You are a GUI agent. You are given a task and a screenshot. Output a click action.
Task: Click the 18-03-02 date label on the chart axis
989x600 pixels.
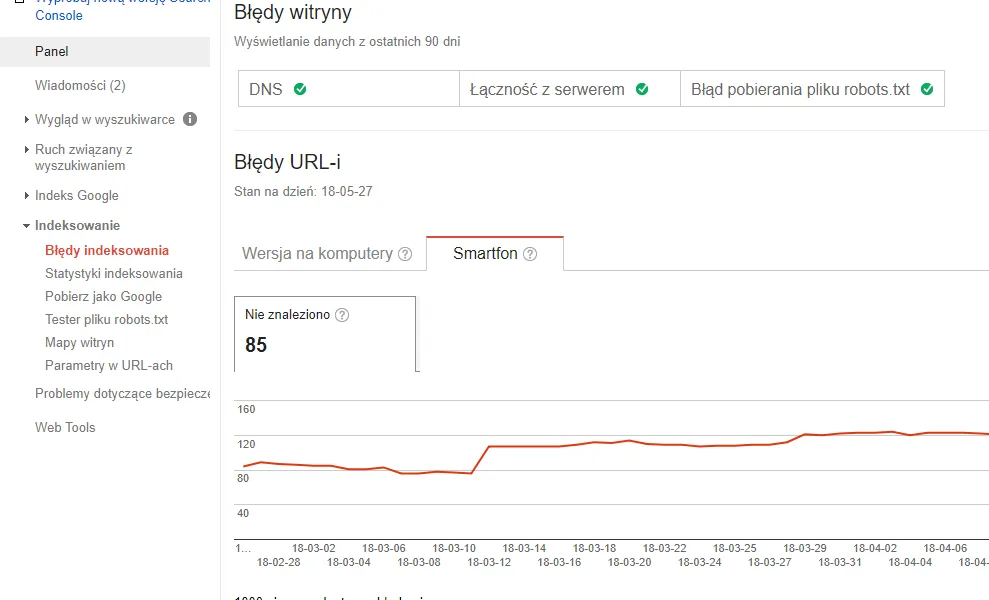tap(313, 548)
